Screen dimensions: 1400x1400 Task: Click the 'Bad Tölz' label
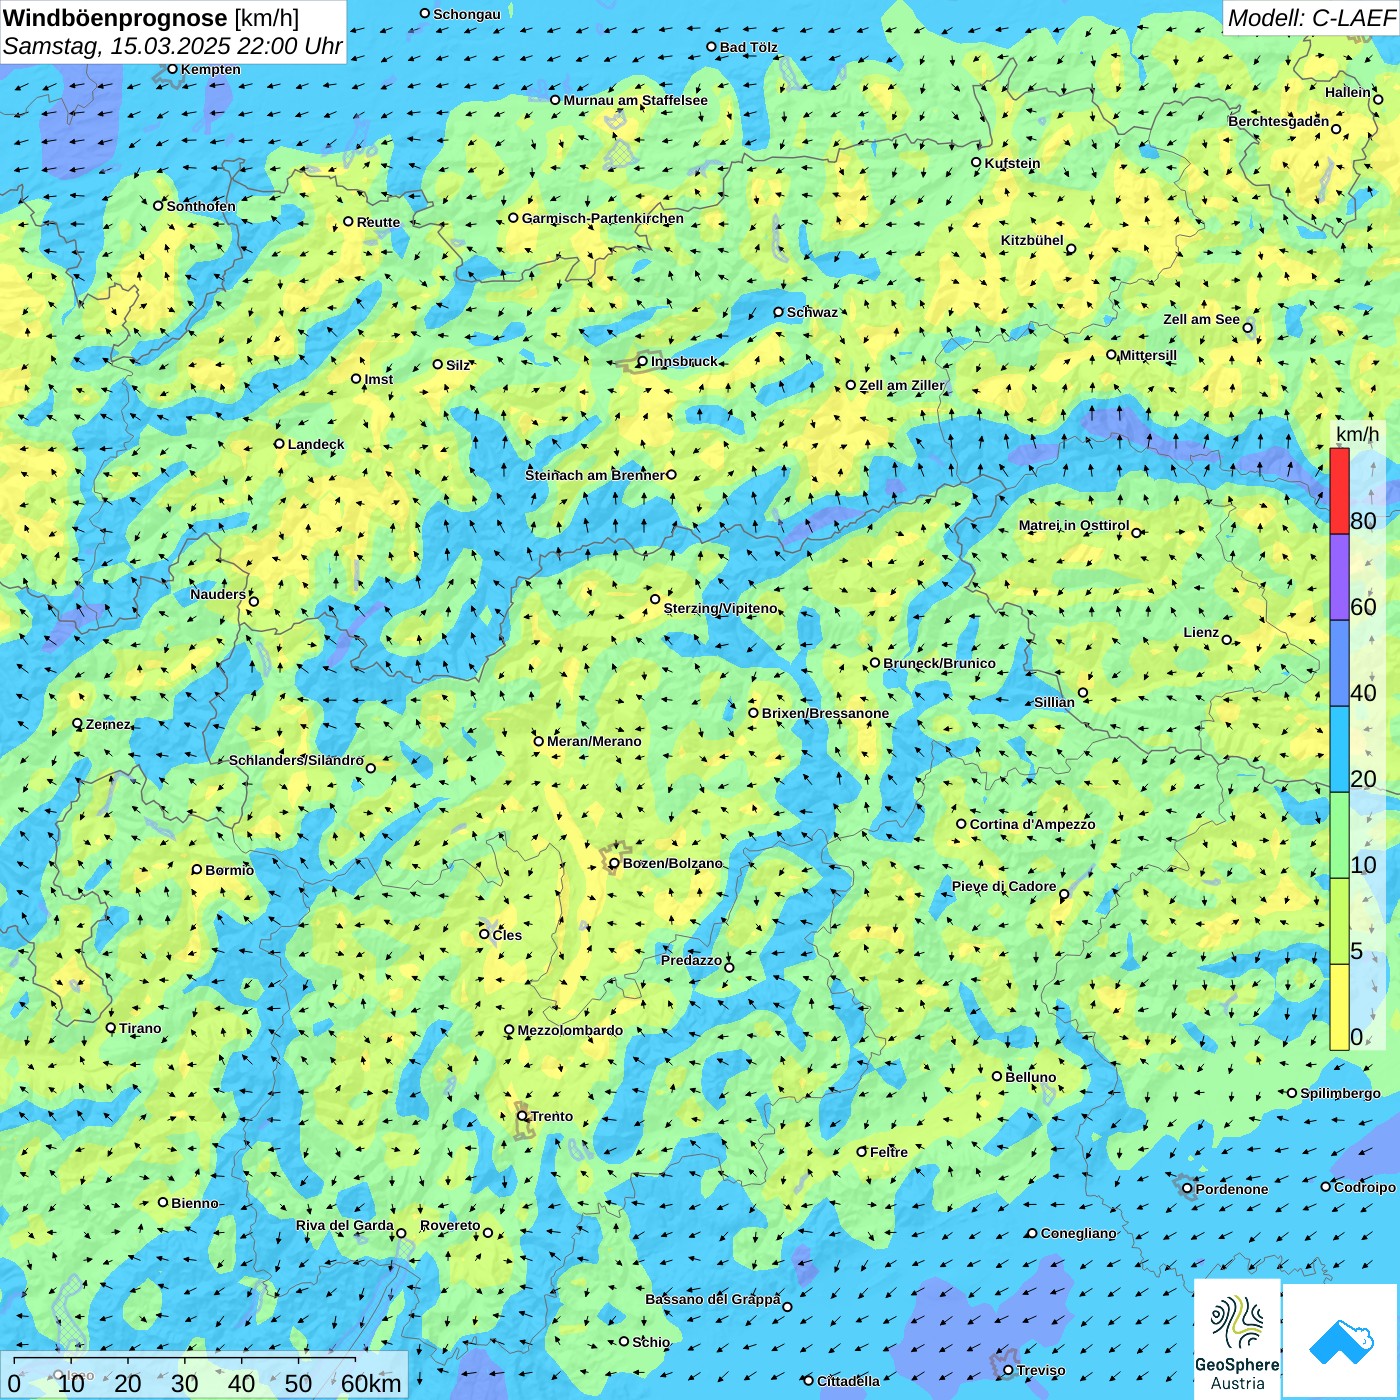coord(748,47)
